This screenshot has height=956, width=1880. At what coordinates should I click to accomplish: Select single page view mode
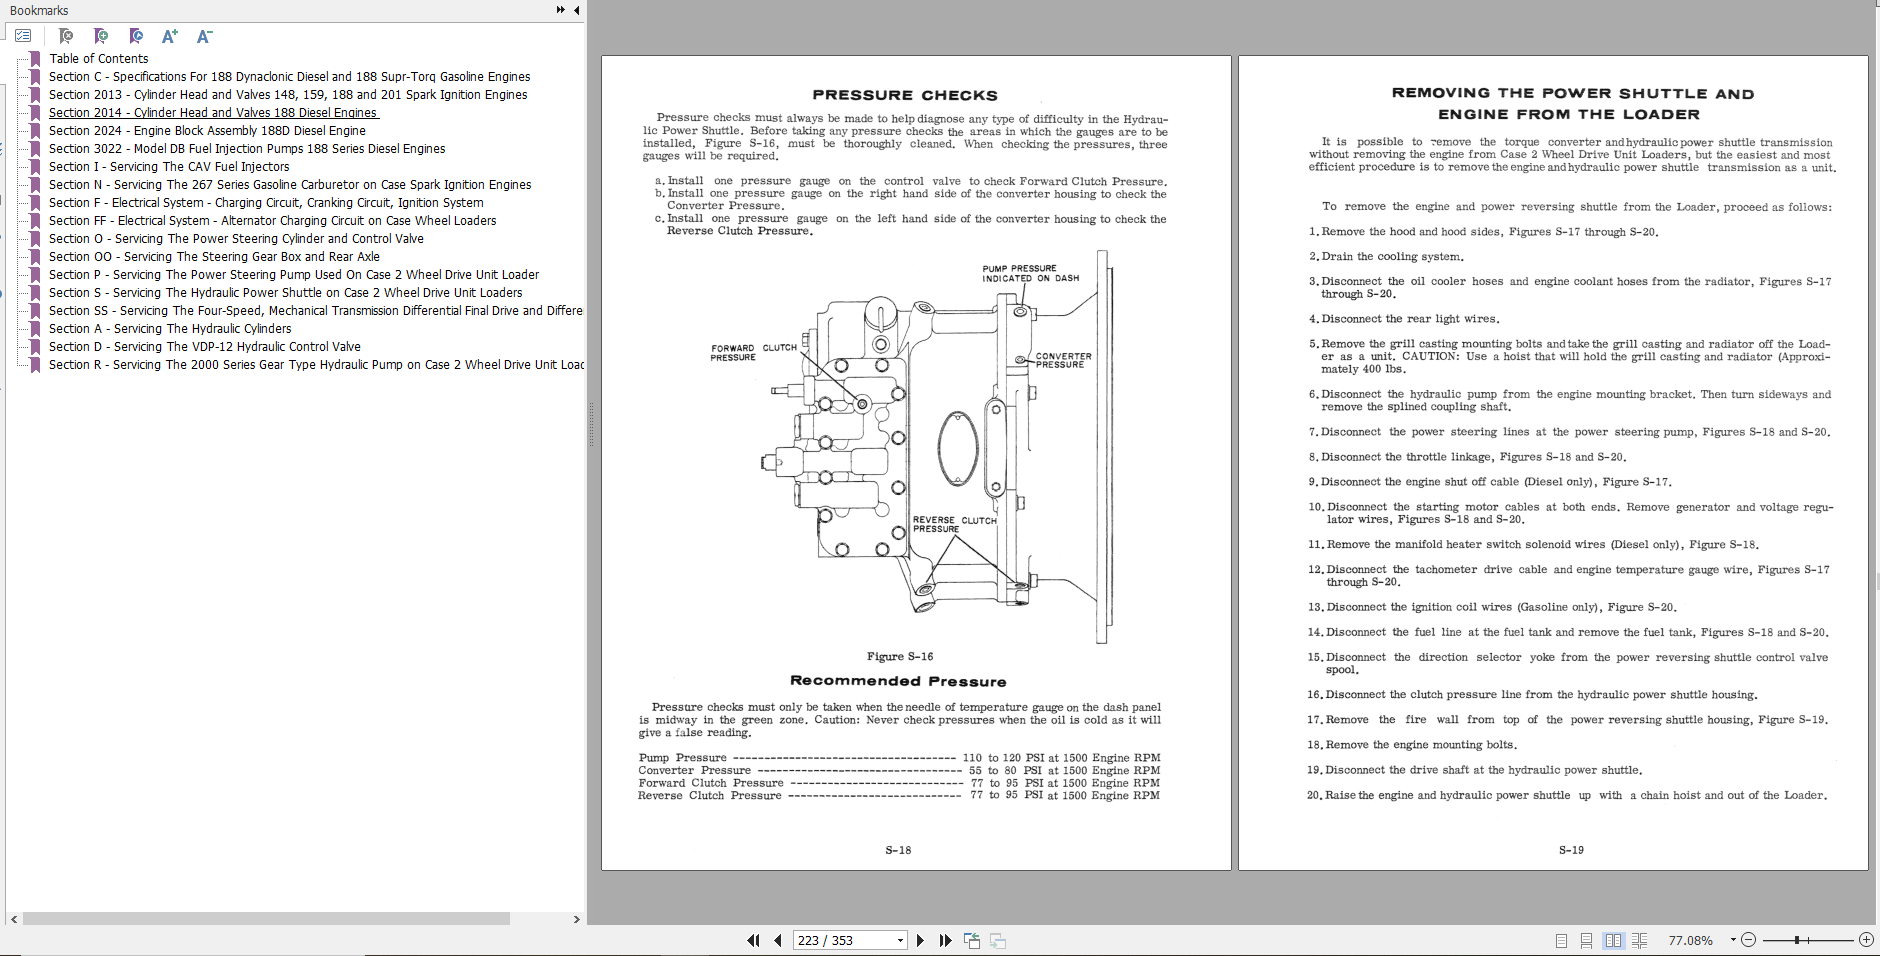point(1559,940)
